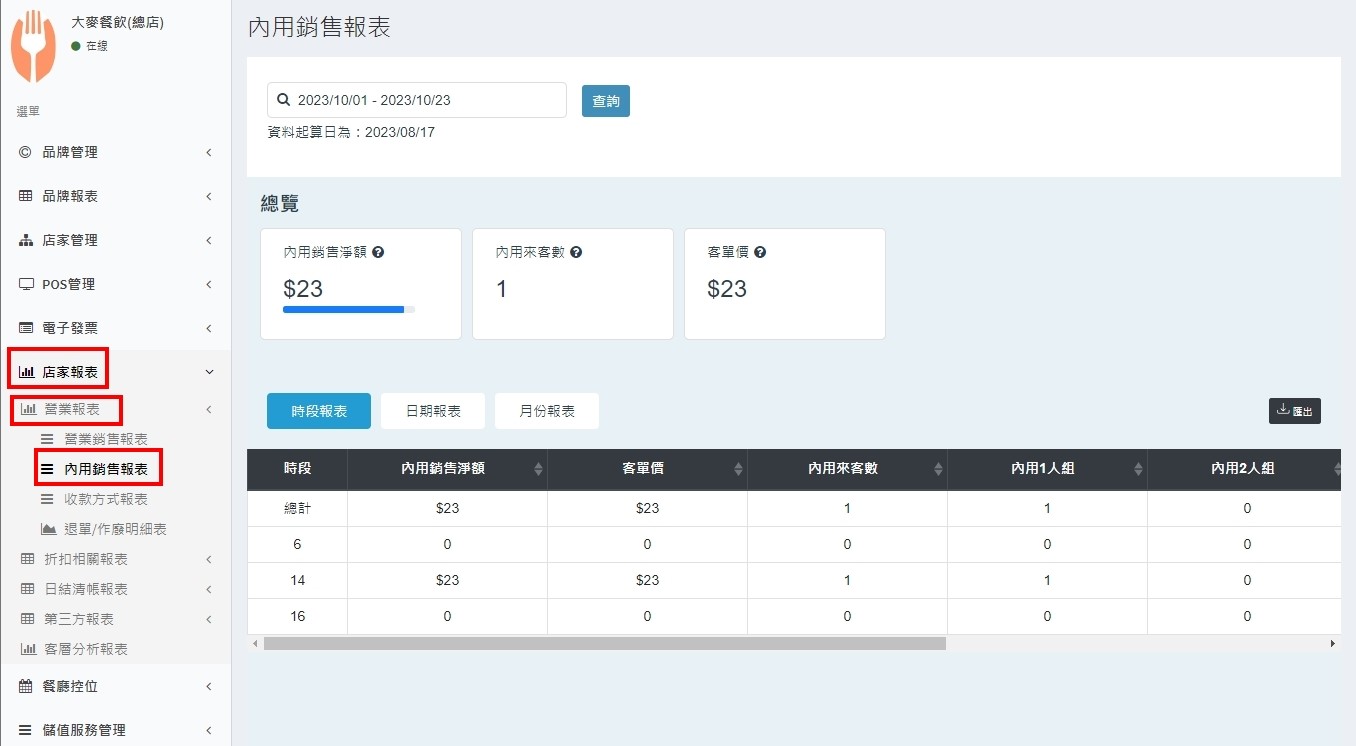Expand the 品牌管理 menu
The height and width of the screenshot is (746, 1356).
115,152
